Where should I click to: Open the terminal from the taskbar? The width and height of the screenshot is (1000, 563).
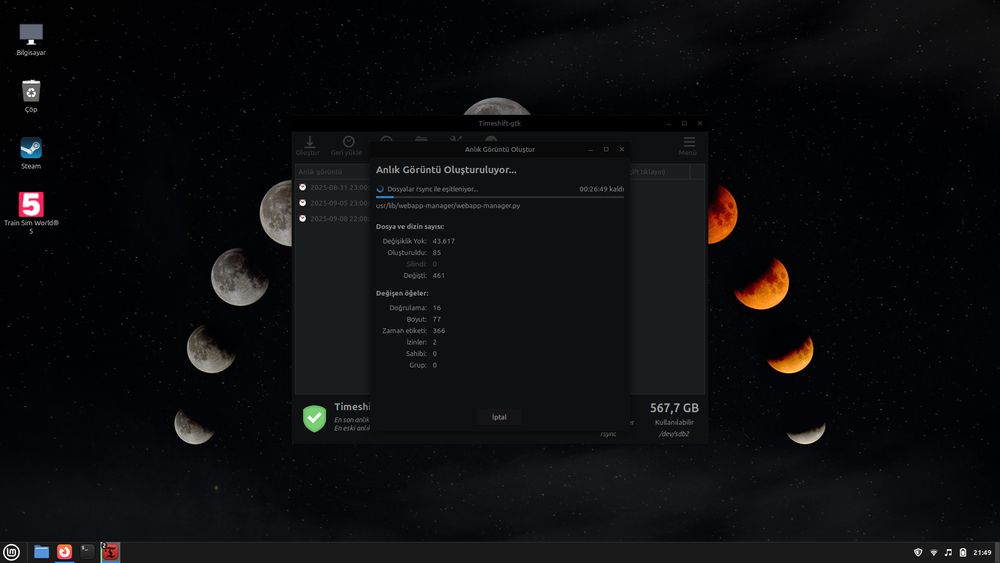click(x=87, y=552)
